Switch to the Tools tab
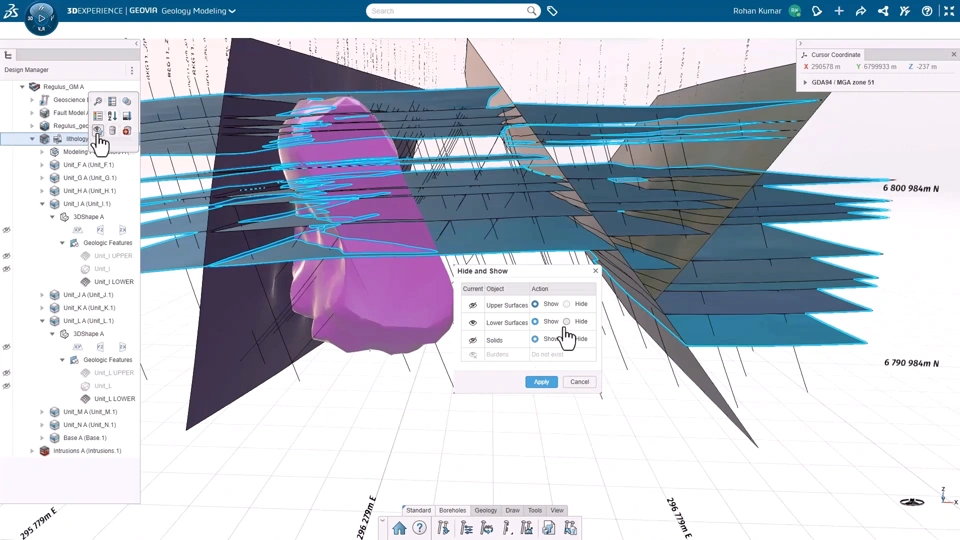 click(535, 511)
